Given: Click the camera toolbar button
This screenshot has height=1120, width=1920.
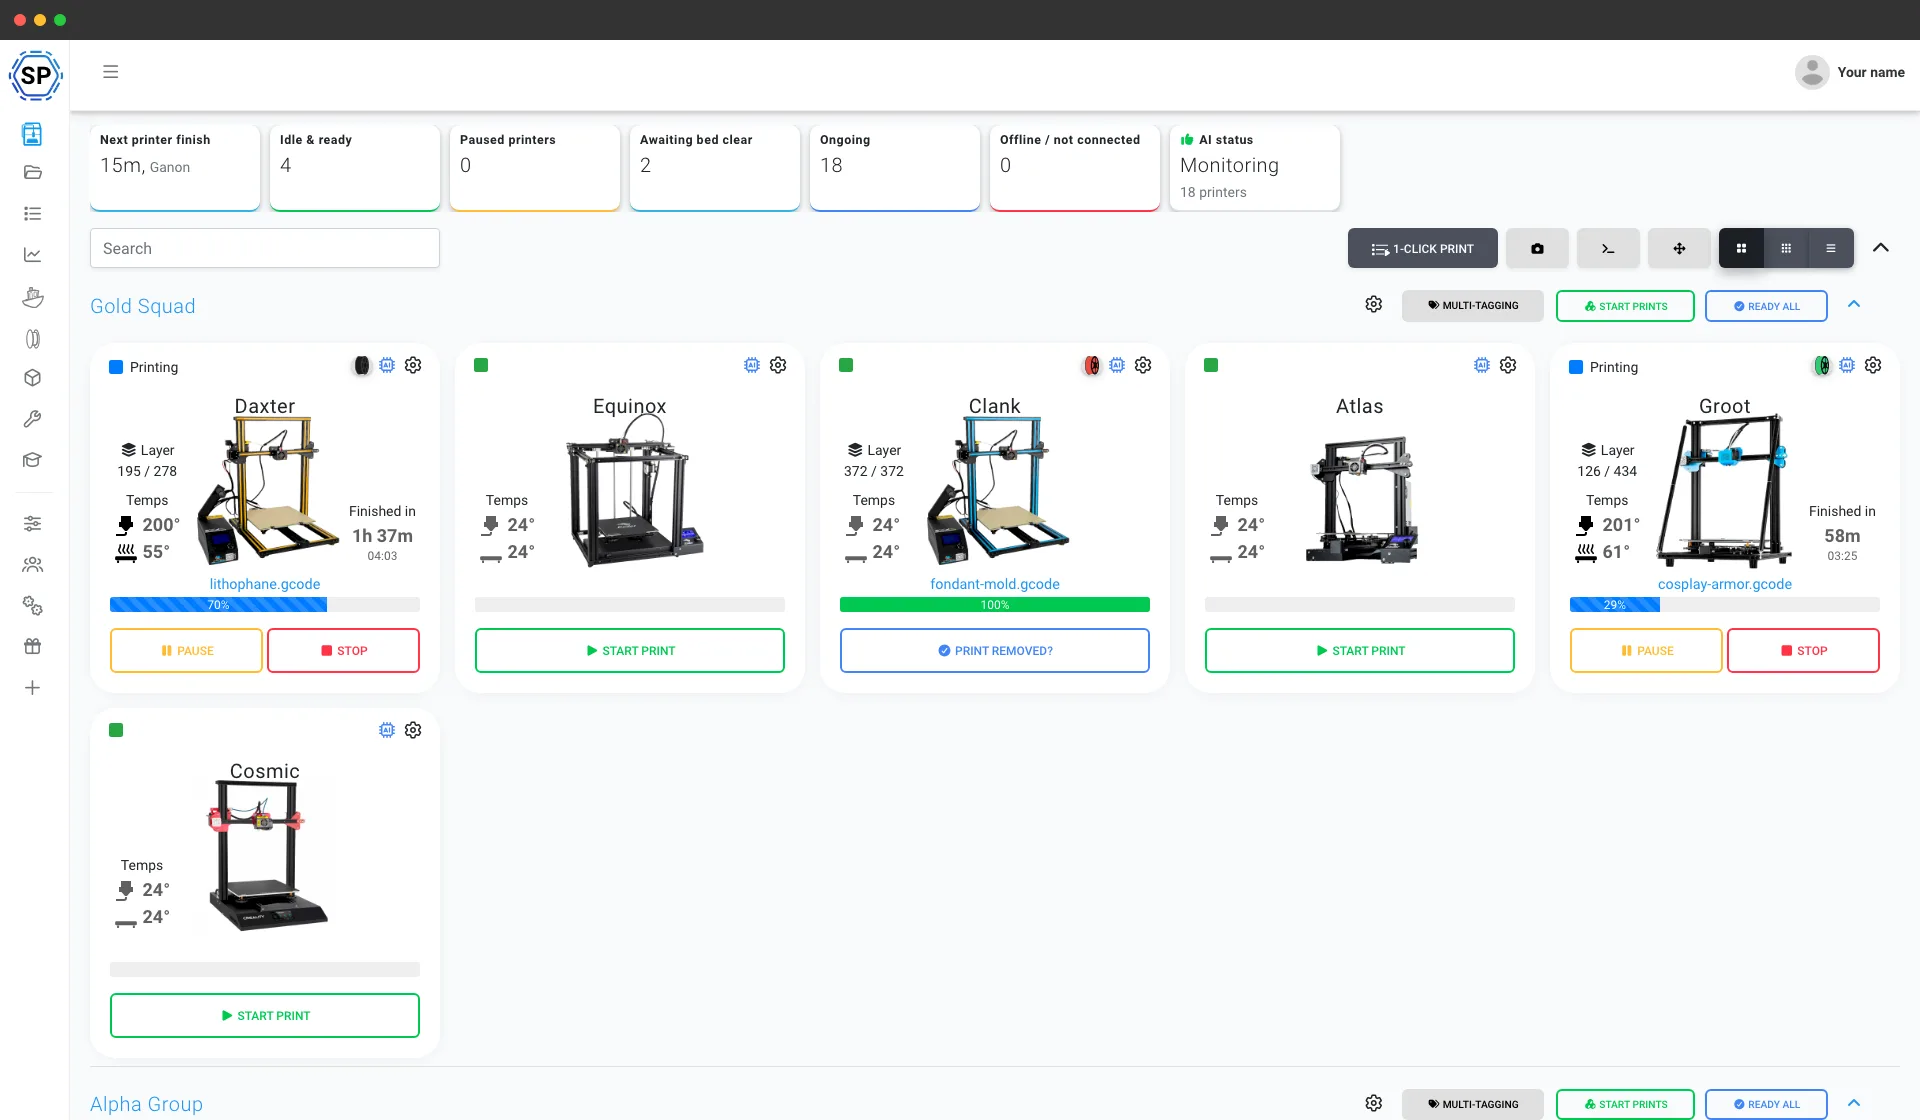Looking at the screenshot, I should click(x=1537, y=248).
